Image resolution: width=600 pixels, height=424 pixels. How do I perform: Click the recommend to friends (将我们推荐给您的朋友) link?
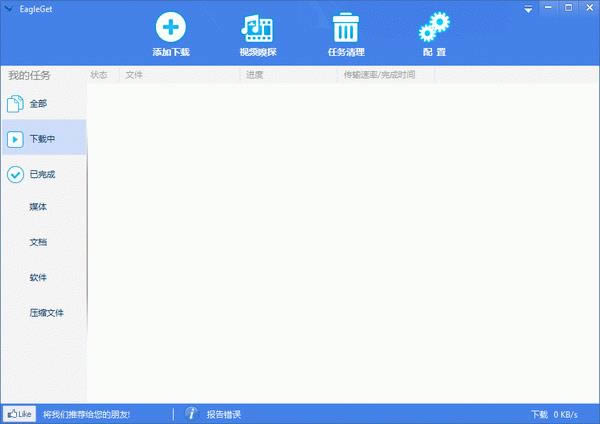pos(86,414)
